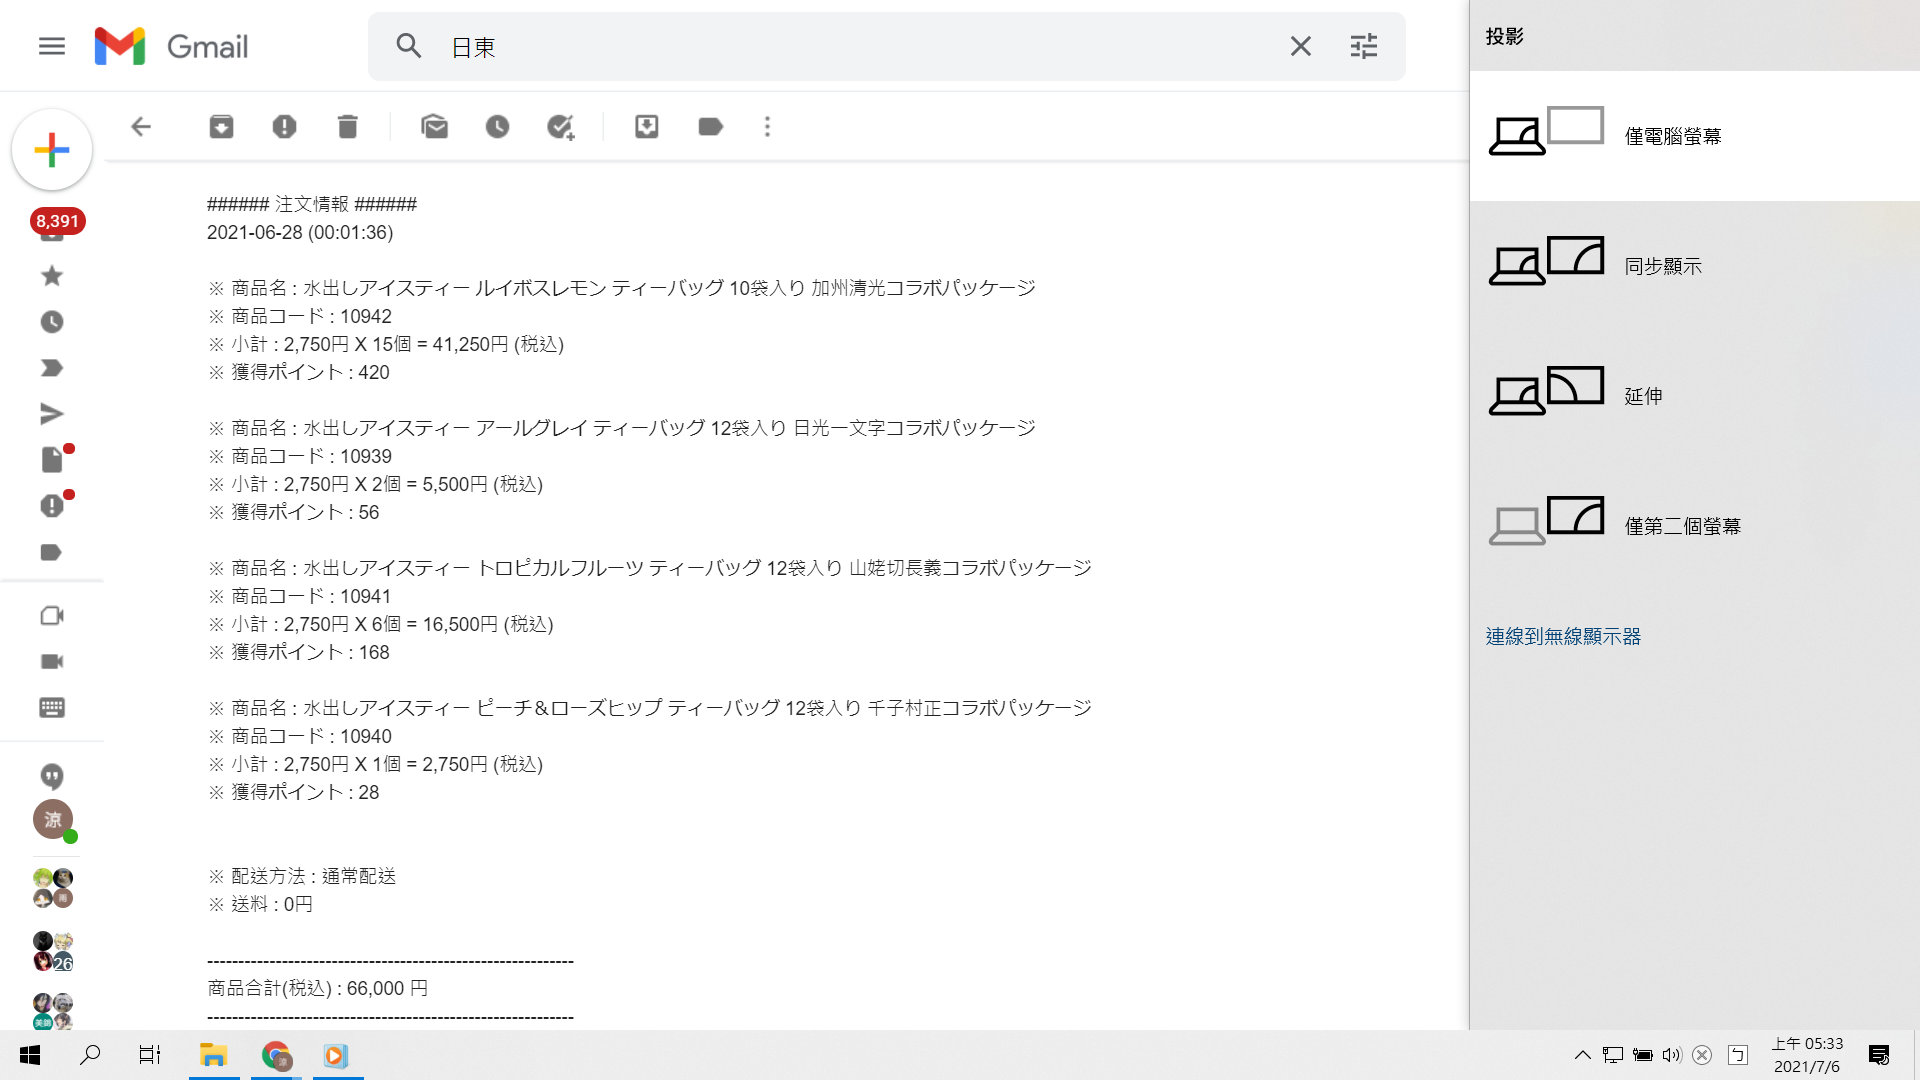The image size is (1920, 1080).
Task: Open the battery status tray icon
Action: pyautogui.click(x=1642, y=1055)
